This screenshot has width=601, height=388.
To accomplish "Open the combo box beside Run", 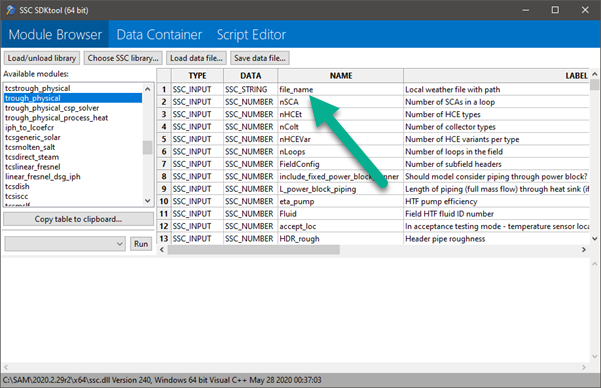I will click(x=65, y=244).
